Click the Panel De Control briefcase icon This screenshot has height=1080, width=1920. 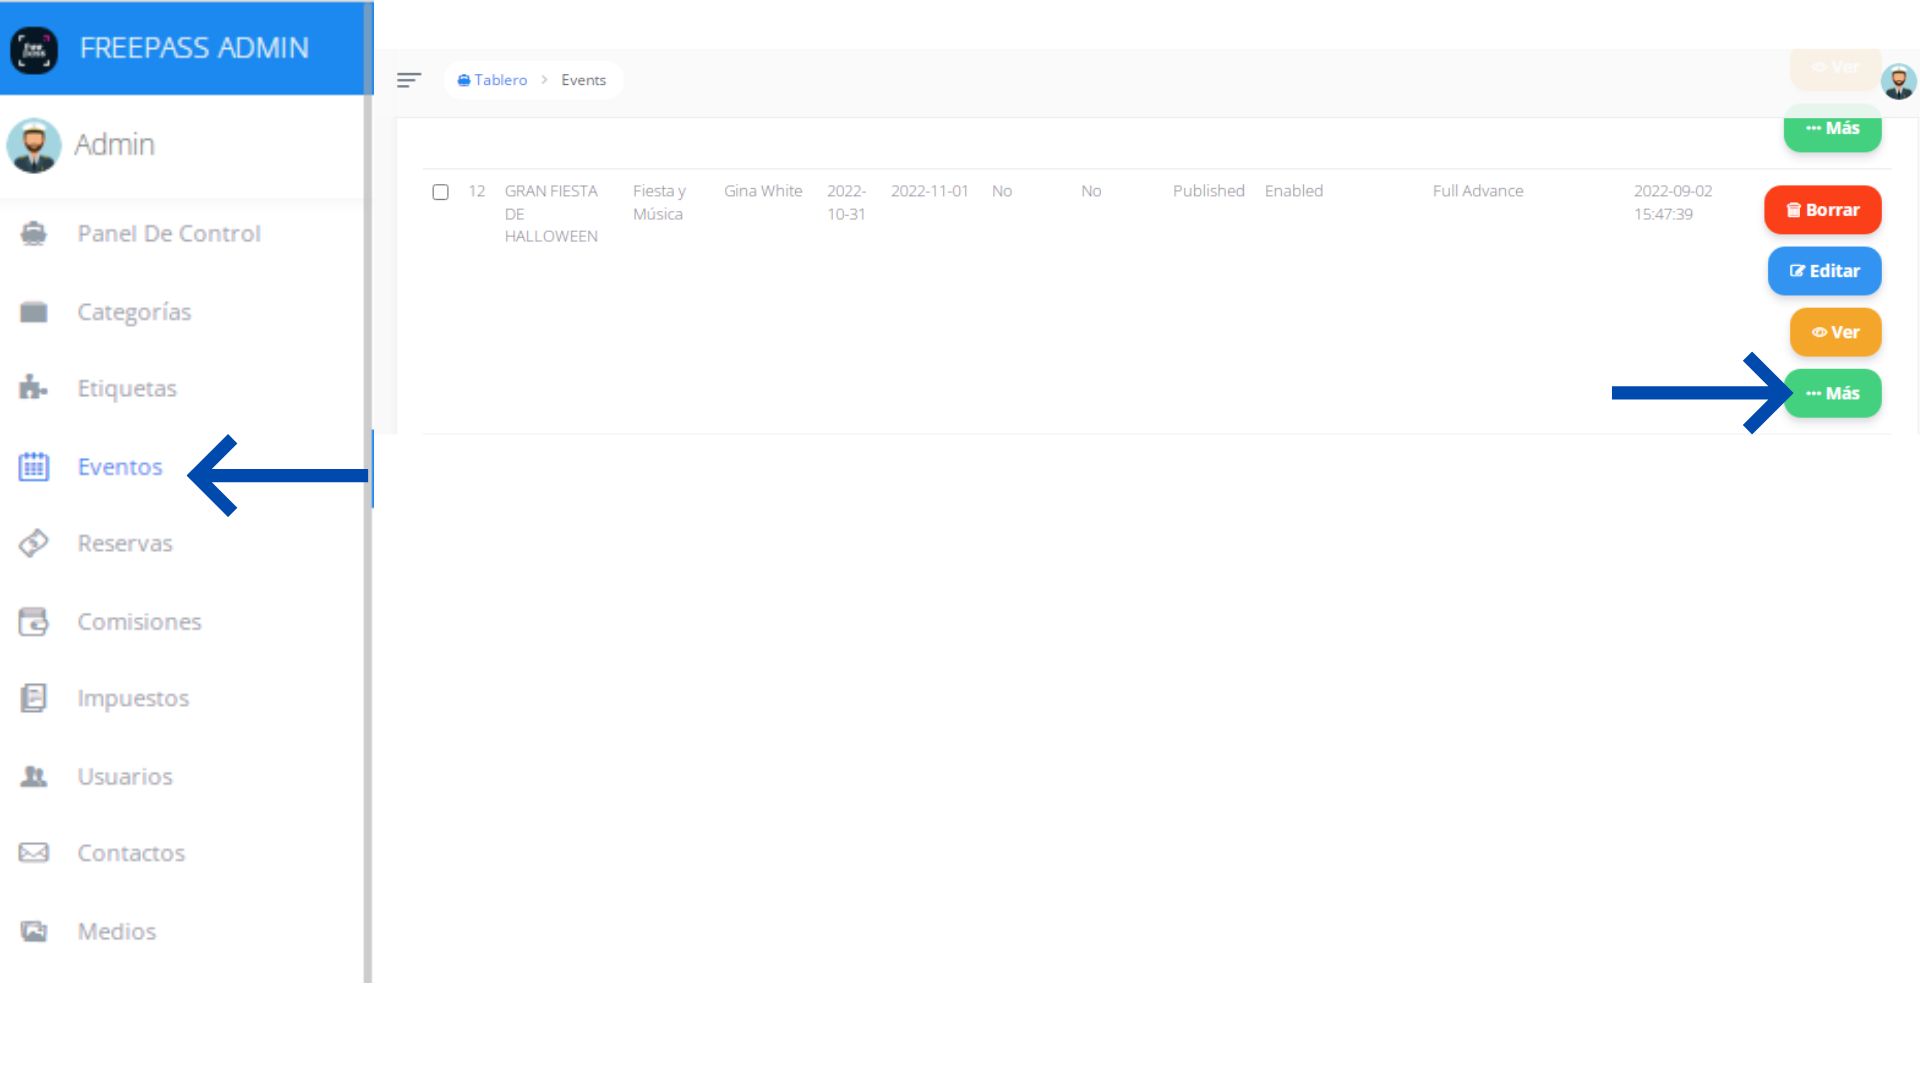click(34, 234)
